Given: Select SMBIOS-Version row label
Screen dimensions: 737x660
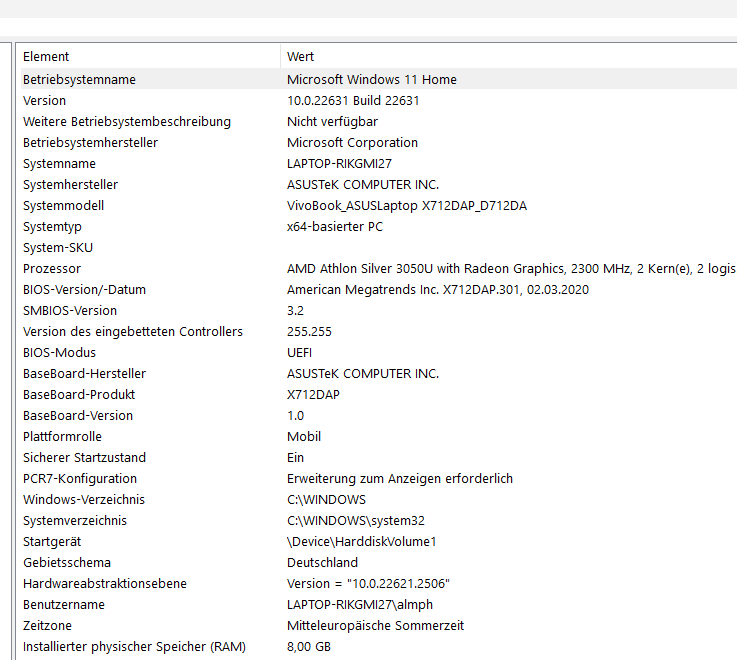Looking at the screenshot, I should 70,311.
